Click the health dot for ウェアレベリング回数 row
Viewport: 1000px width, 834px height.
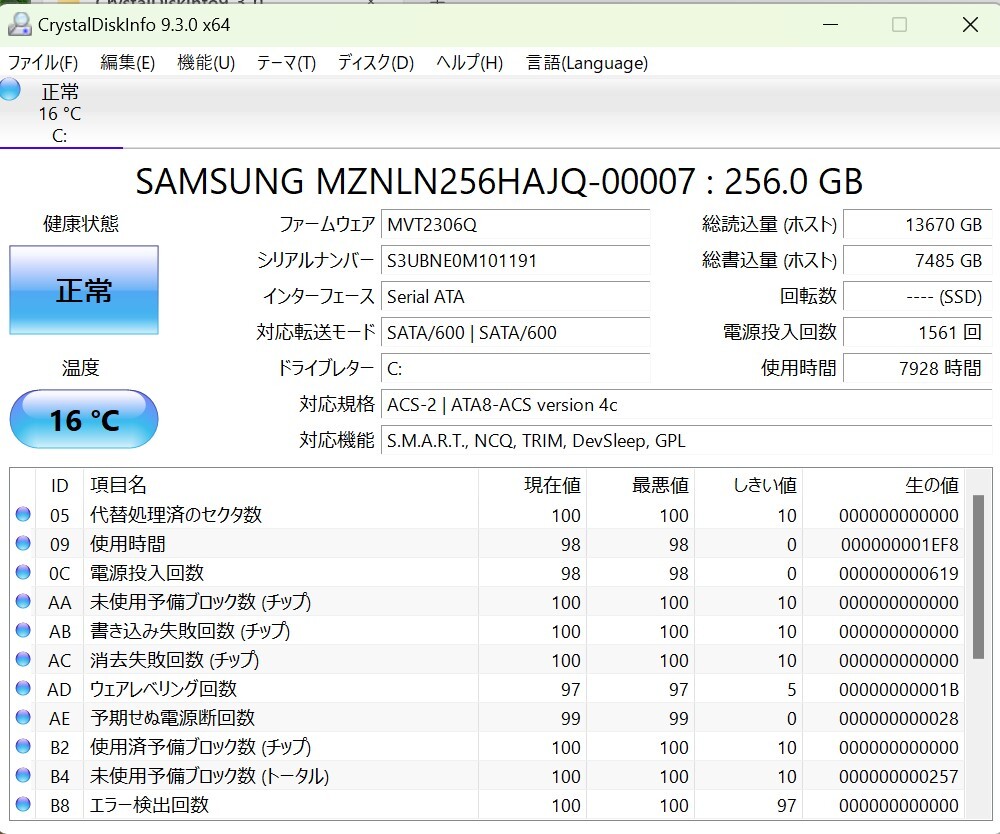point(24,689)
